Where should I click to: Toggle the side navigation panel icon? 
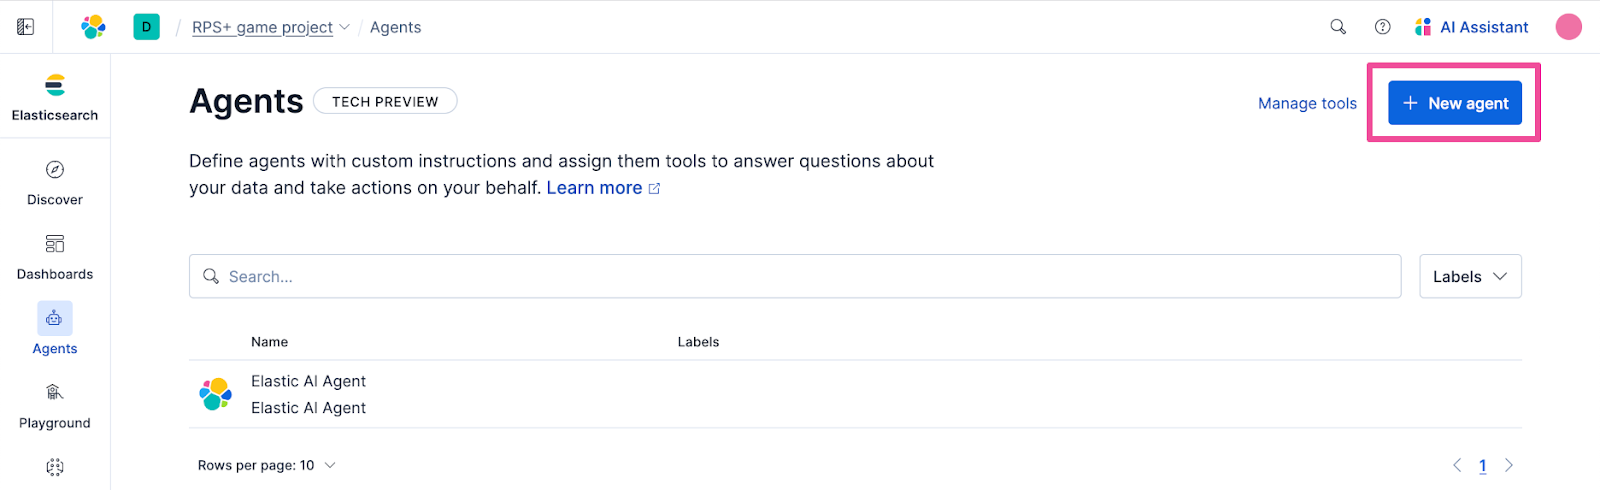[26, 27]
